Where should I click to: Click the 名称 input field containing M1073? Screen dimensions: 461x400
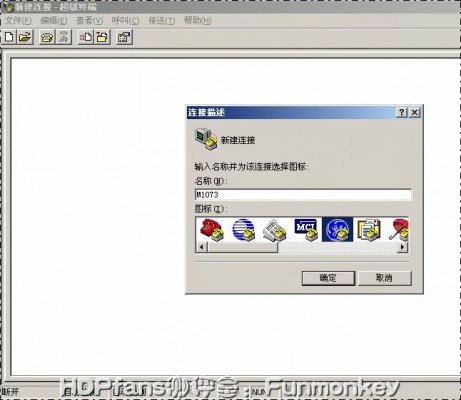click(x=303, y=195)
